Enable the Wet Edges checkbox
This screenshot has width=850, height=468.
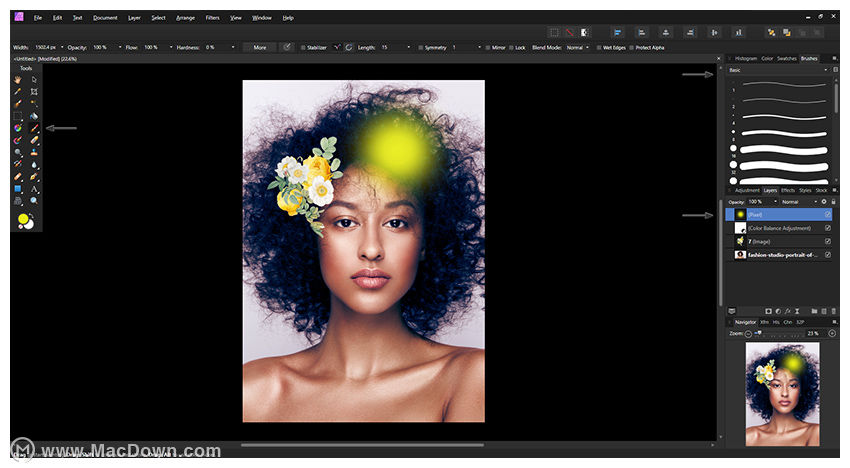599,48
